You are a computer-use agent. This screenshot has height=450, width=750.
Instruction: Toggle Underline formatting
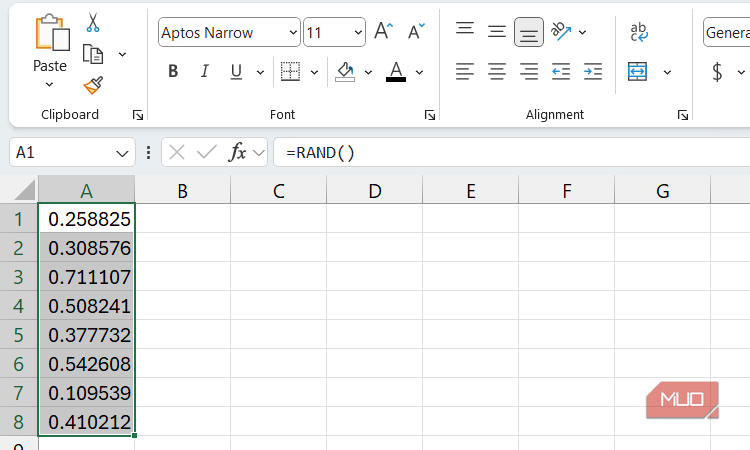[x=236, y=72]
